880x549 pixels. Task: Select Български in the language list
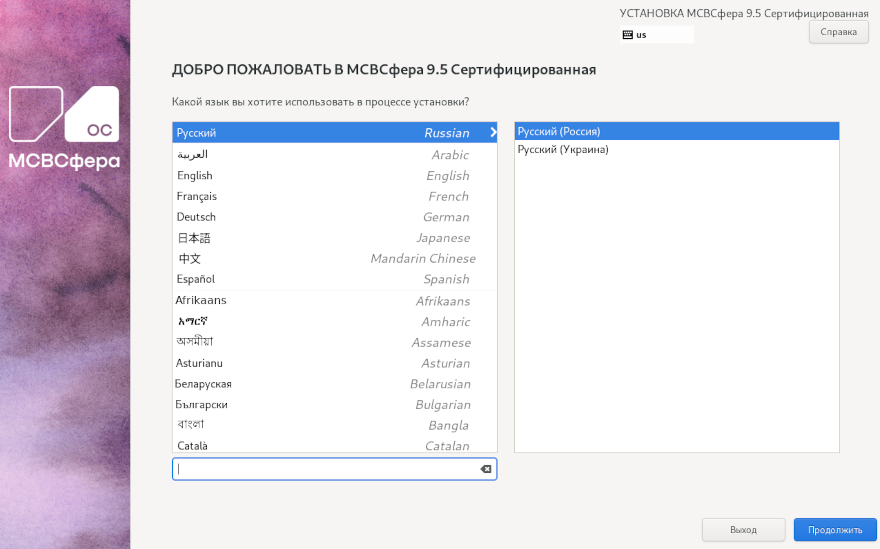(334, 405)
